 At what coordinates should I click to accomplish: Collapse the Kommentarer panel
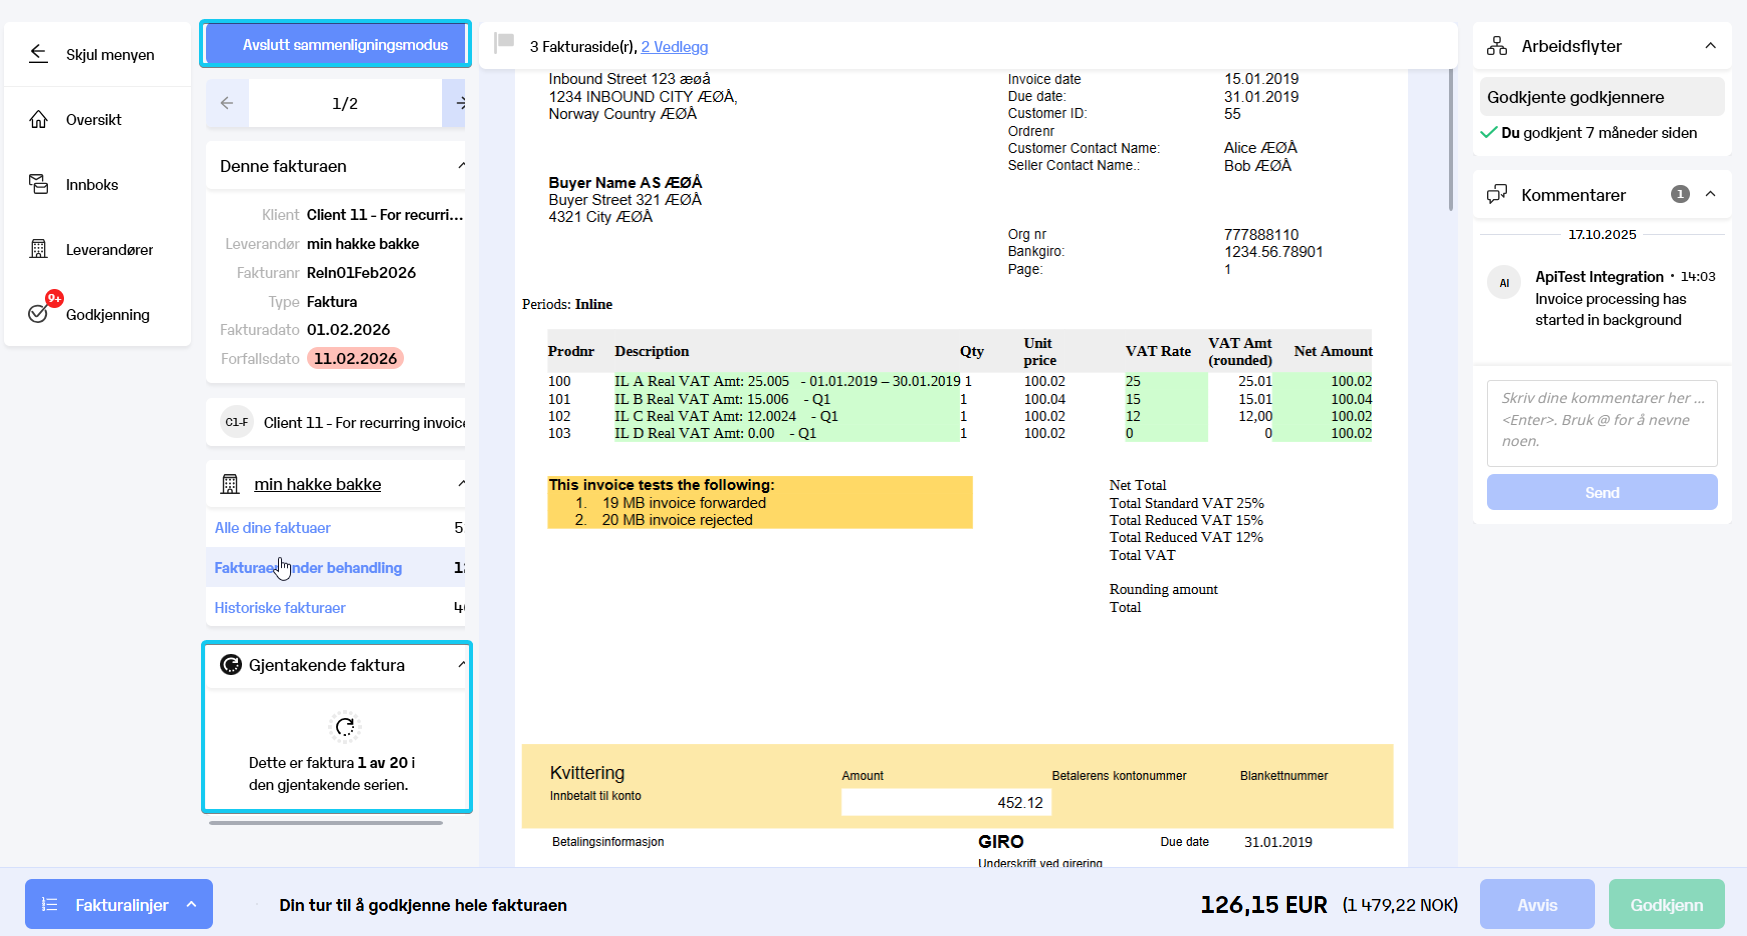click(x=1711, y=194)
